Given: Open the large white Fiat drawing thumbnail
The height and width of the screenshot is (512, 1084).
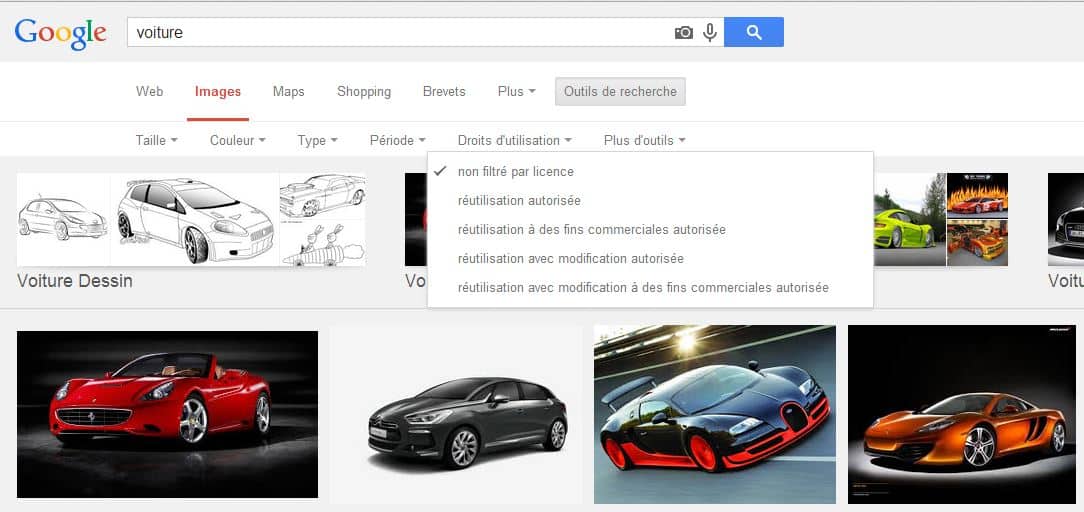Looking at the screenshot, I should pyautogui.click(x=195, y=219).
